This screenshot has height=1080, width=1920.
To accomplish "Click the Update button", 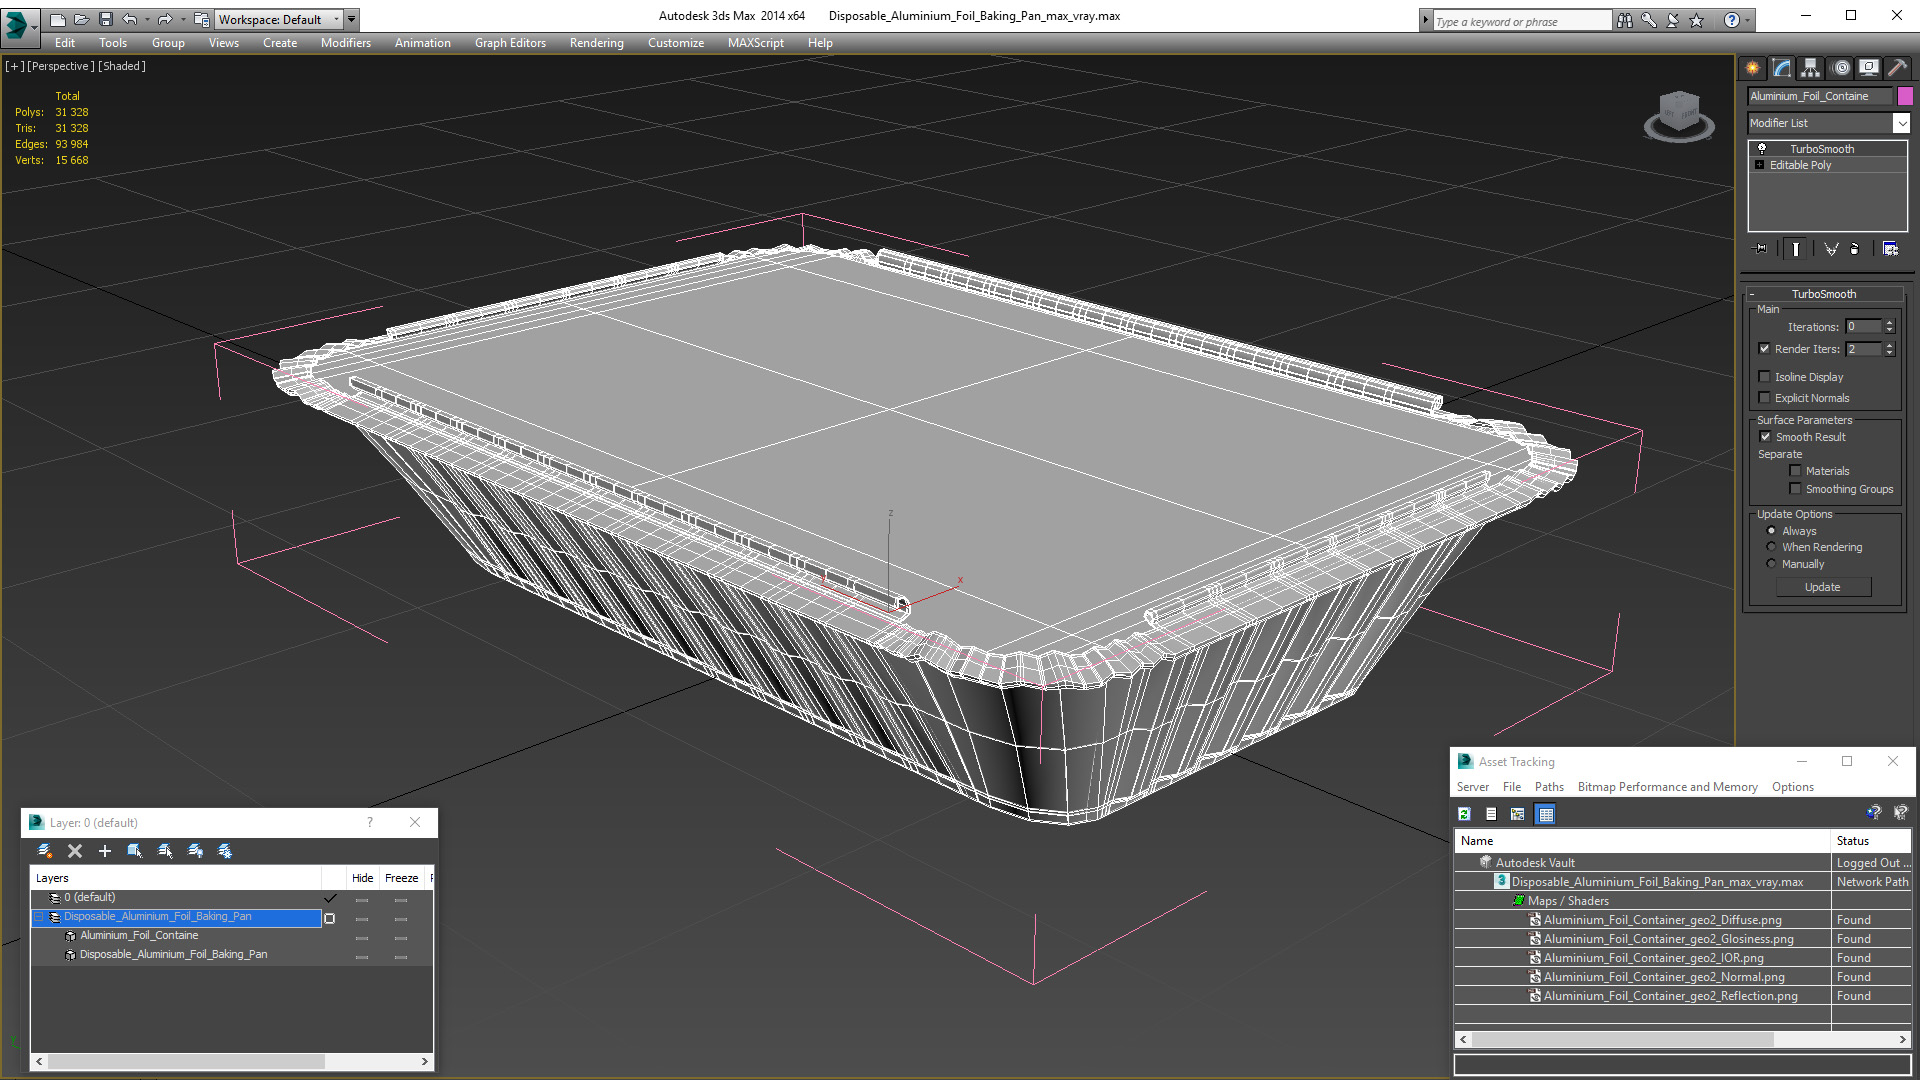I will [1822, 587].
